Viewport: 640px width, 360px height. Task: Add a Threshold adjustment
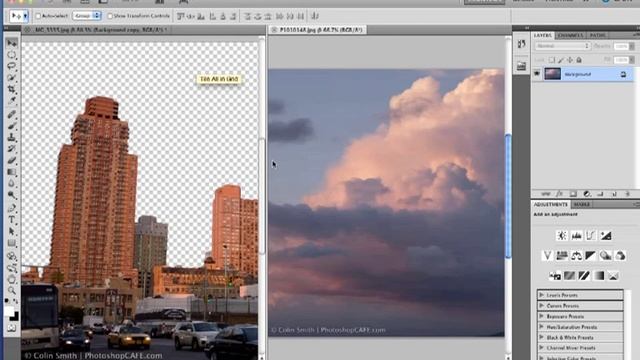tap(584, 276)
